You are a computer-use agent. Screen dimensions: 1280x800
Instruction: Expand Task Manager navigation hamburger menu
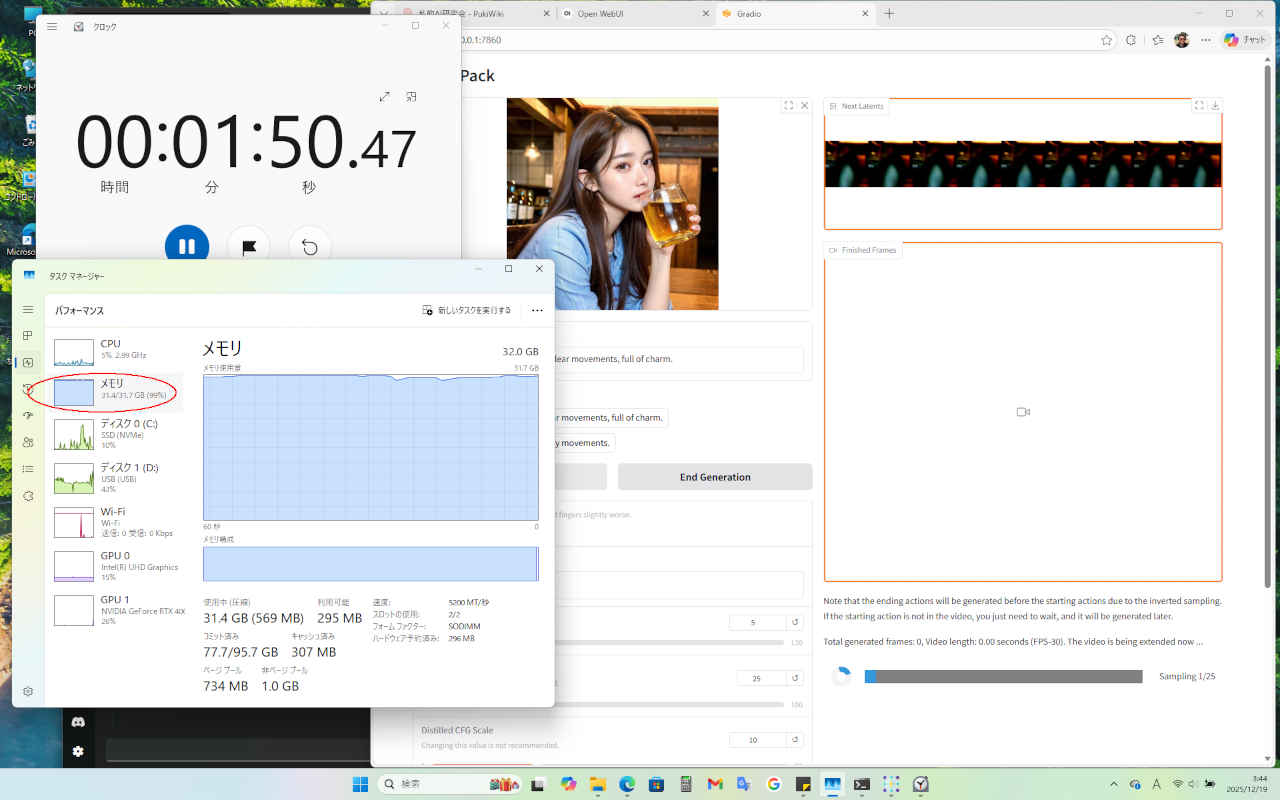pos(28,310)
